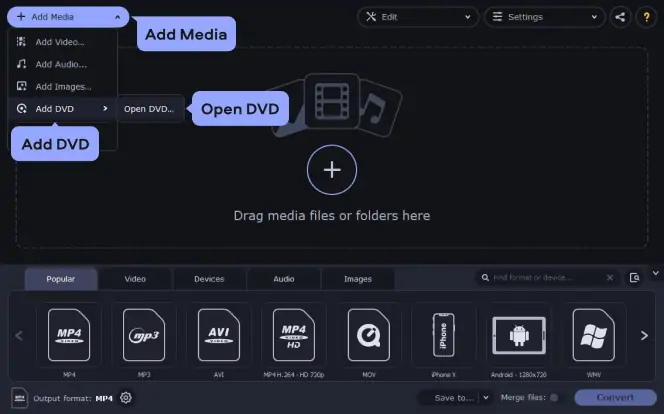Image resolution: width=664 pixels, height=414 pixels.
Task: Open output format settings gear
Action: tap(126, 398)
